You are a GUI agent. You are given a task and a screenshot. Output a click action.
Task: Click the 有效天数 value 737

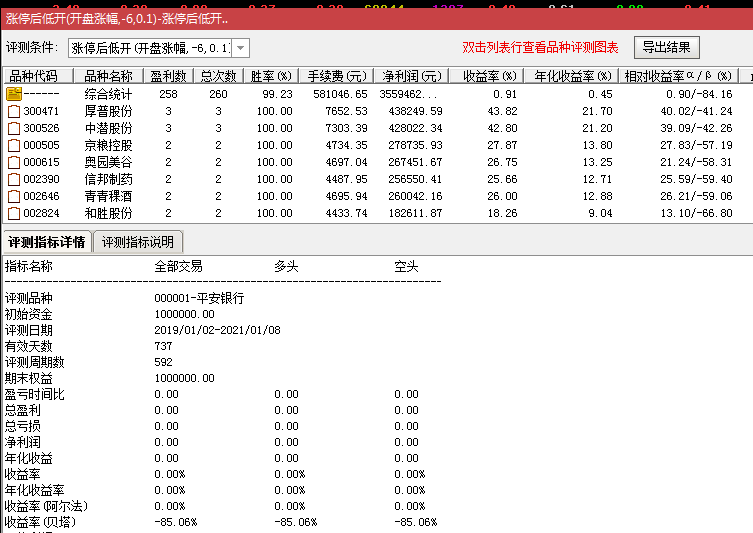tap(163, 346)
